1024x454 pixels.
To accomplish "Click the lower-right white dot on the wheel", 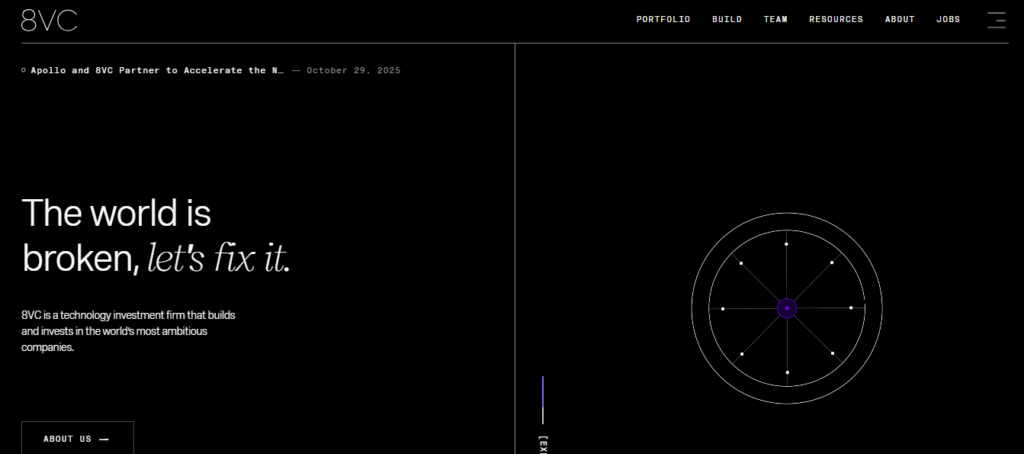I will tap(832, 353).
